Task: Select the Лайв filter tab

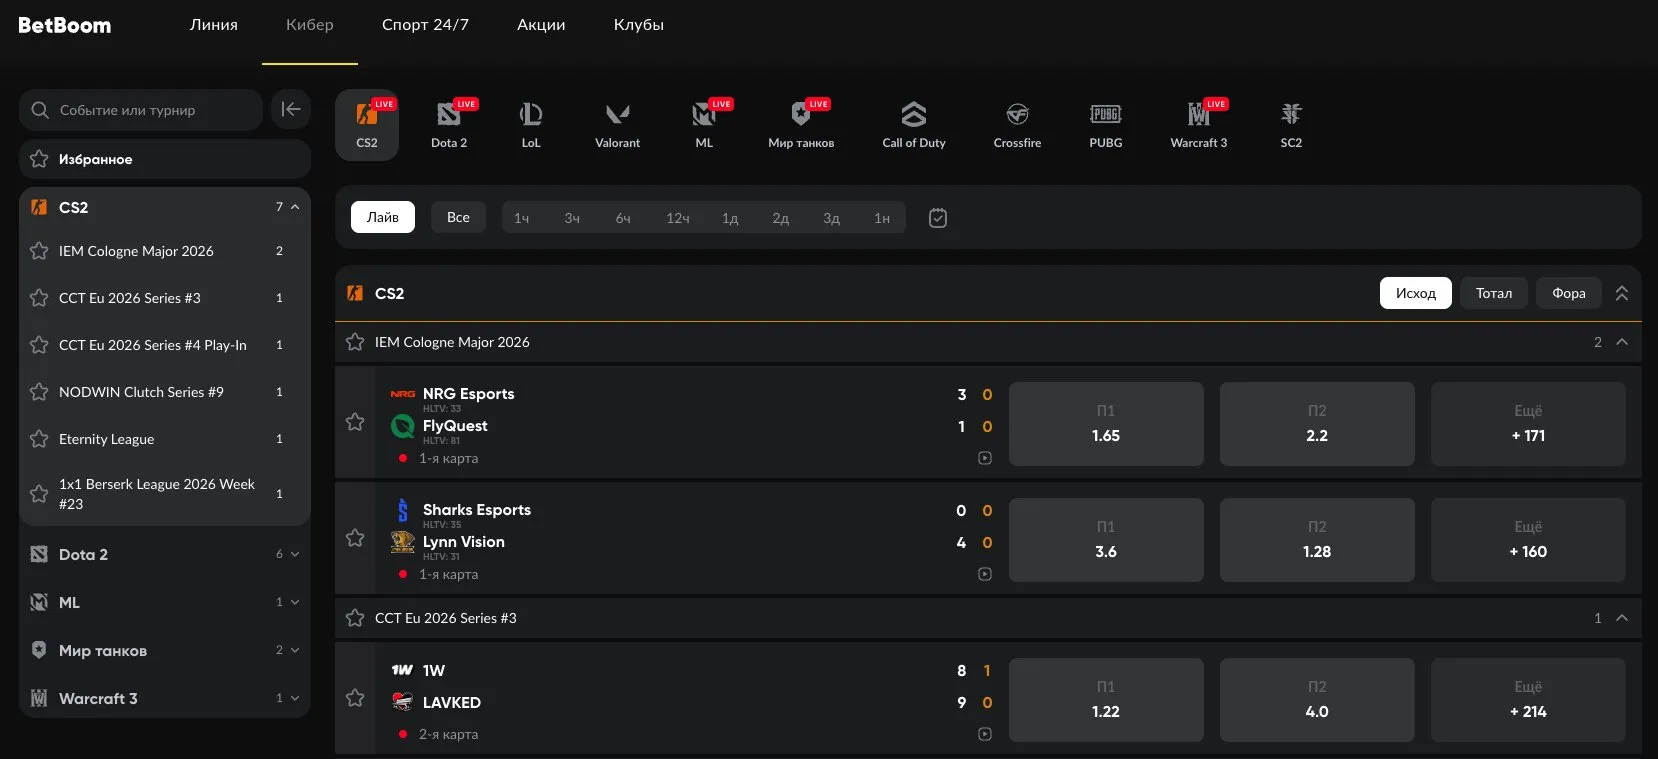Action: coord(383,217)
